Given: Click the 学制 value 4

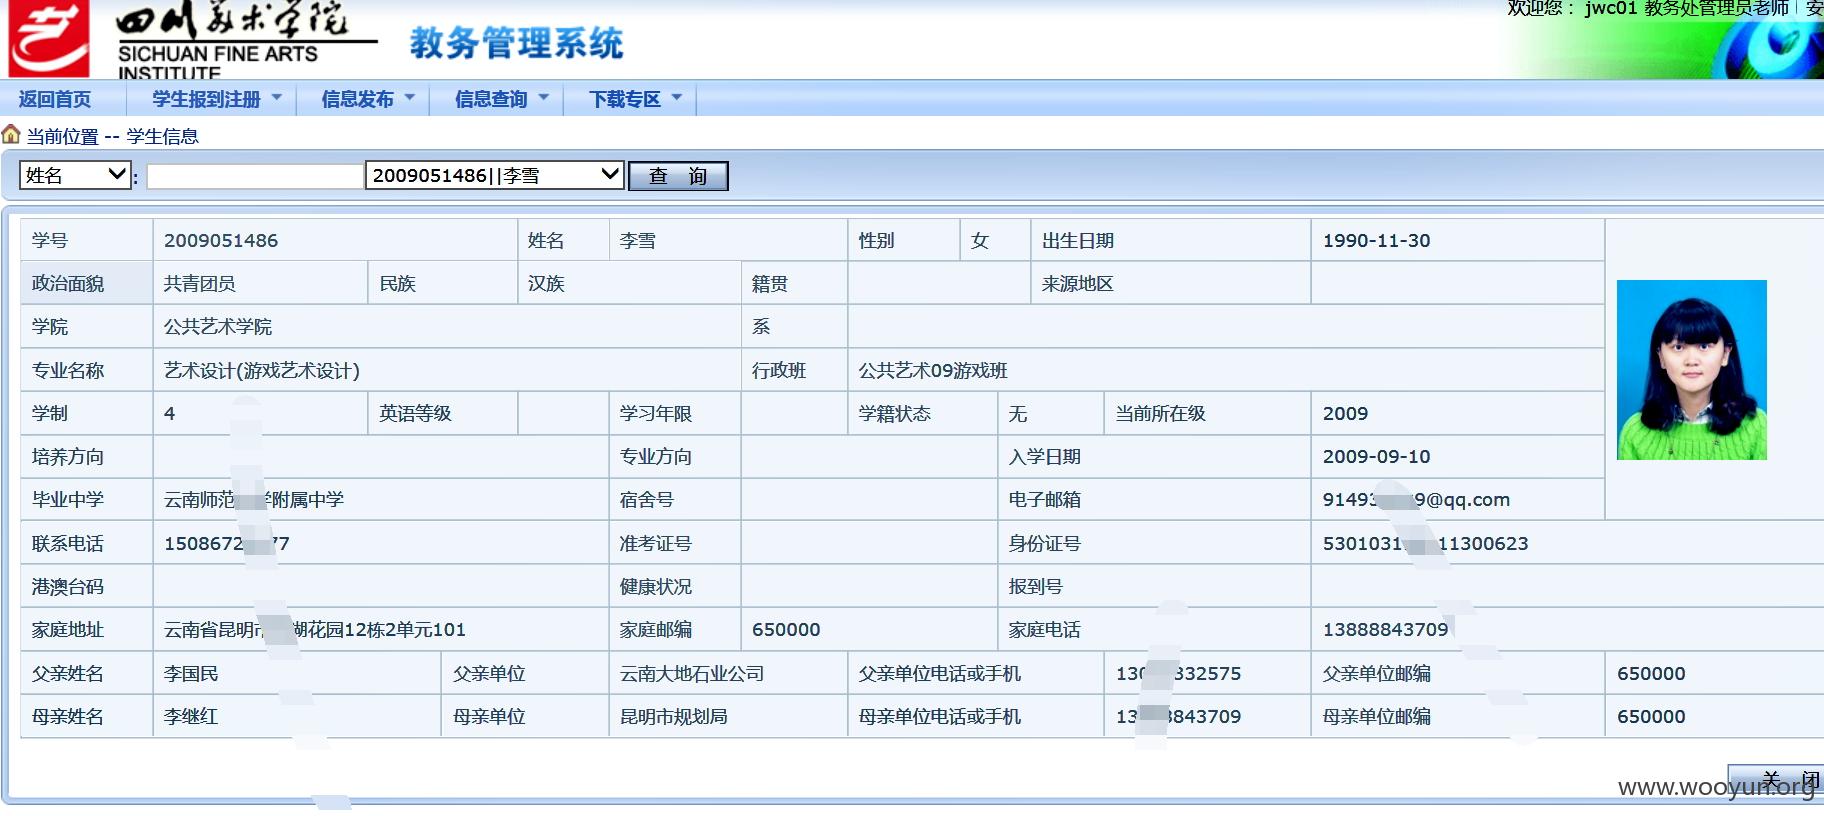Looking at the screenshot, I should coord(170,414).
